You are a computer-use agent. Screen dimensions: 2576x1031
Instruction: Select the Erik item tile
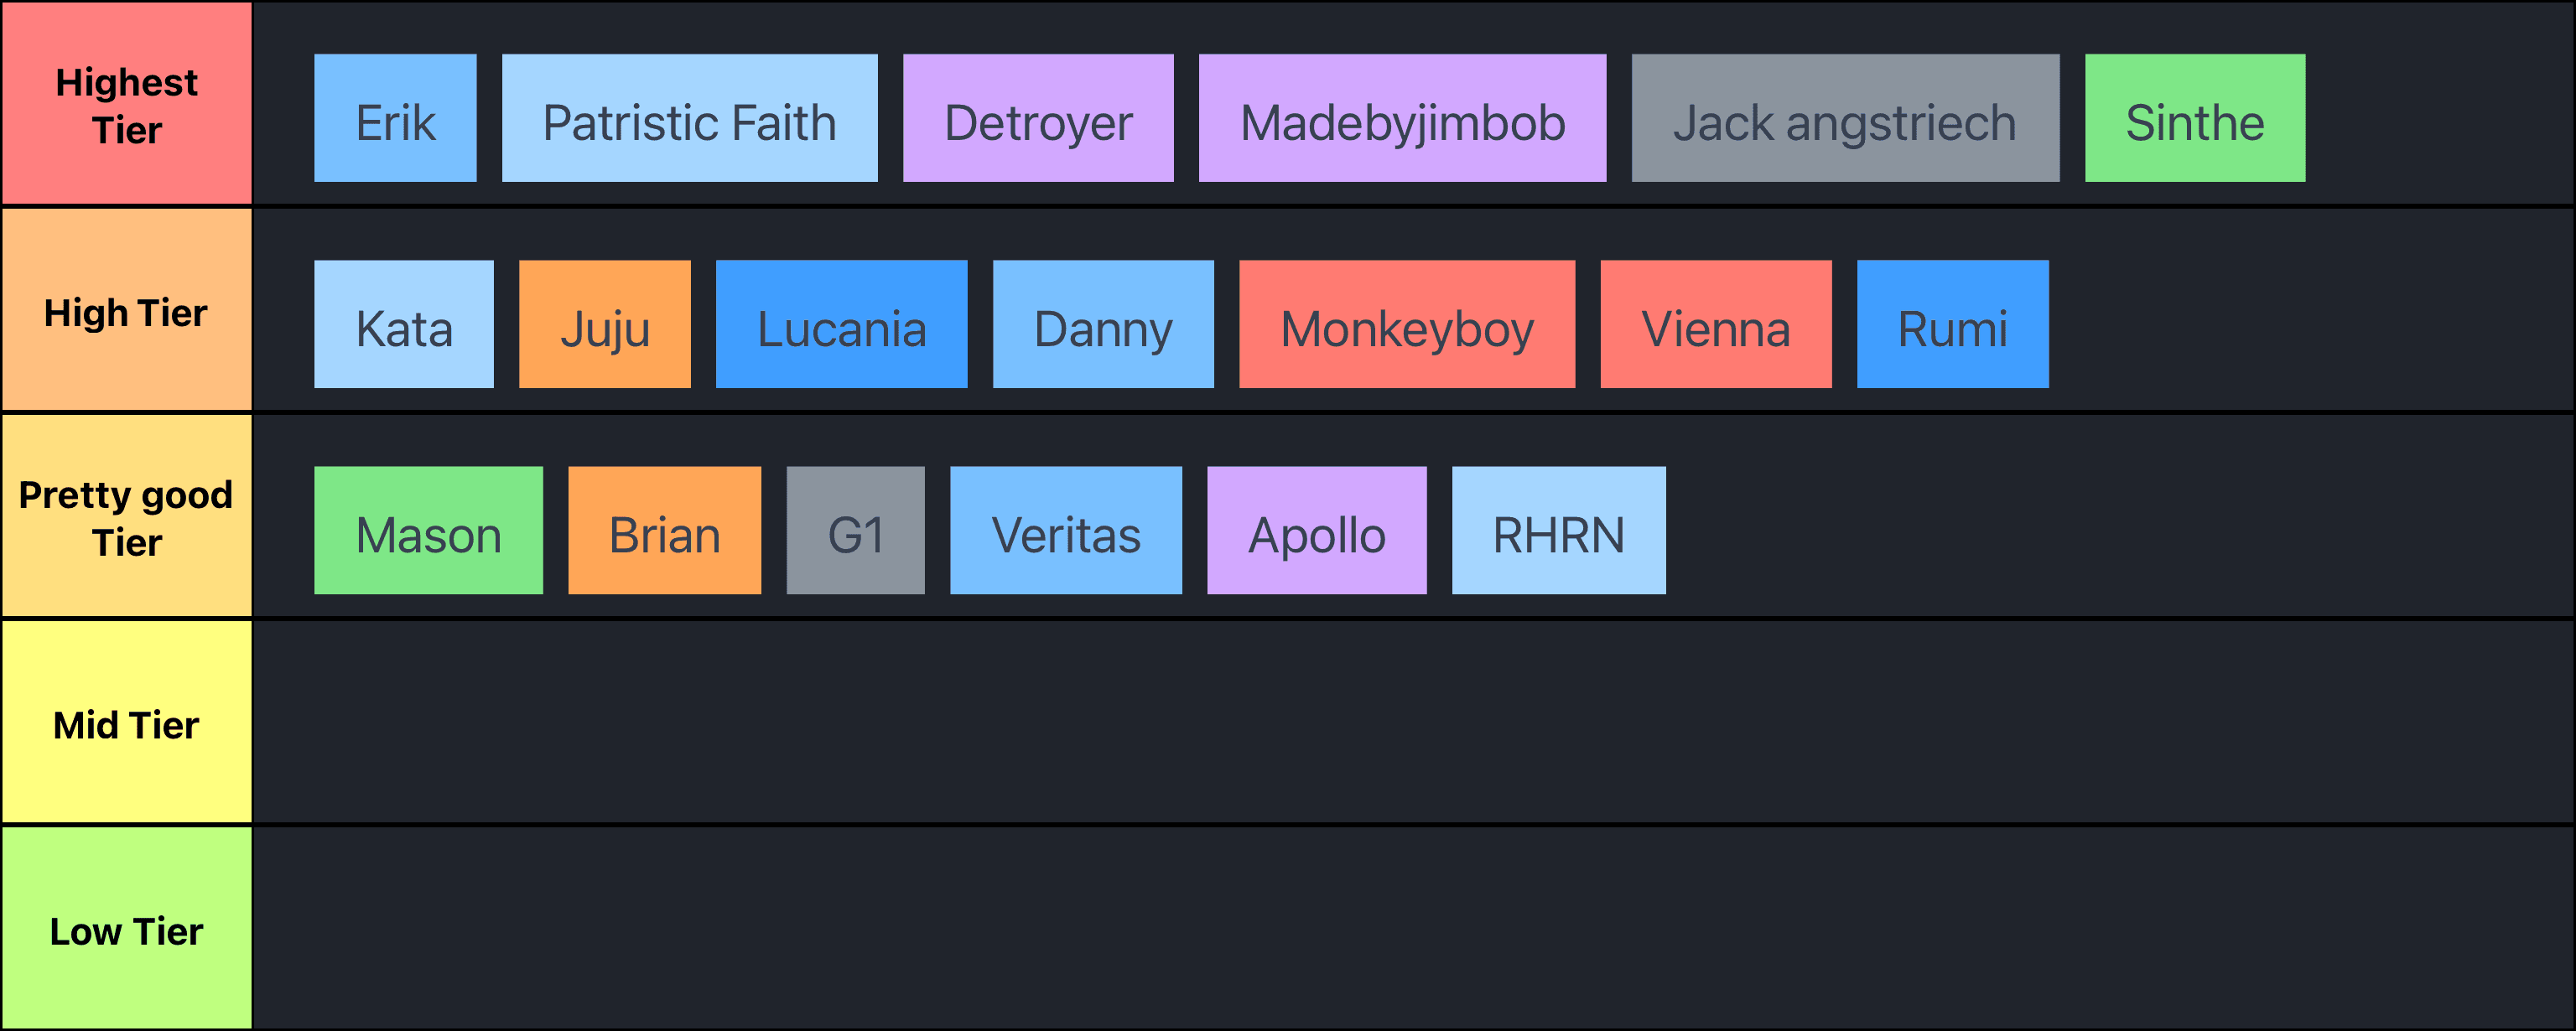[395, 118]
